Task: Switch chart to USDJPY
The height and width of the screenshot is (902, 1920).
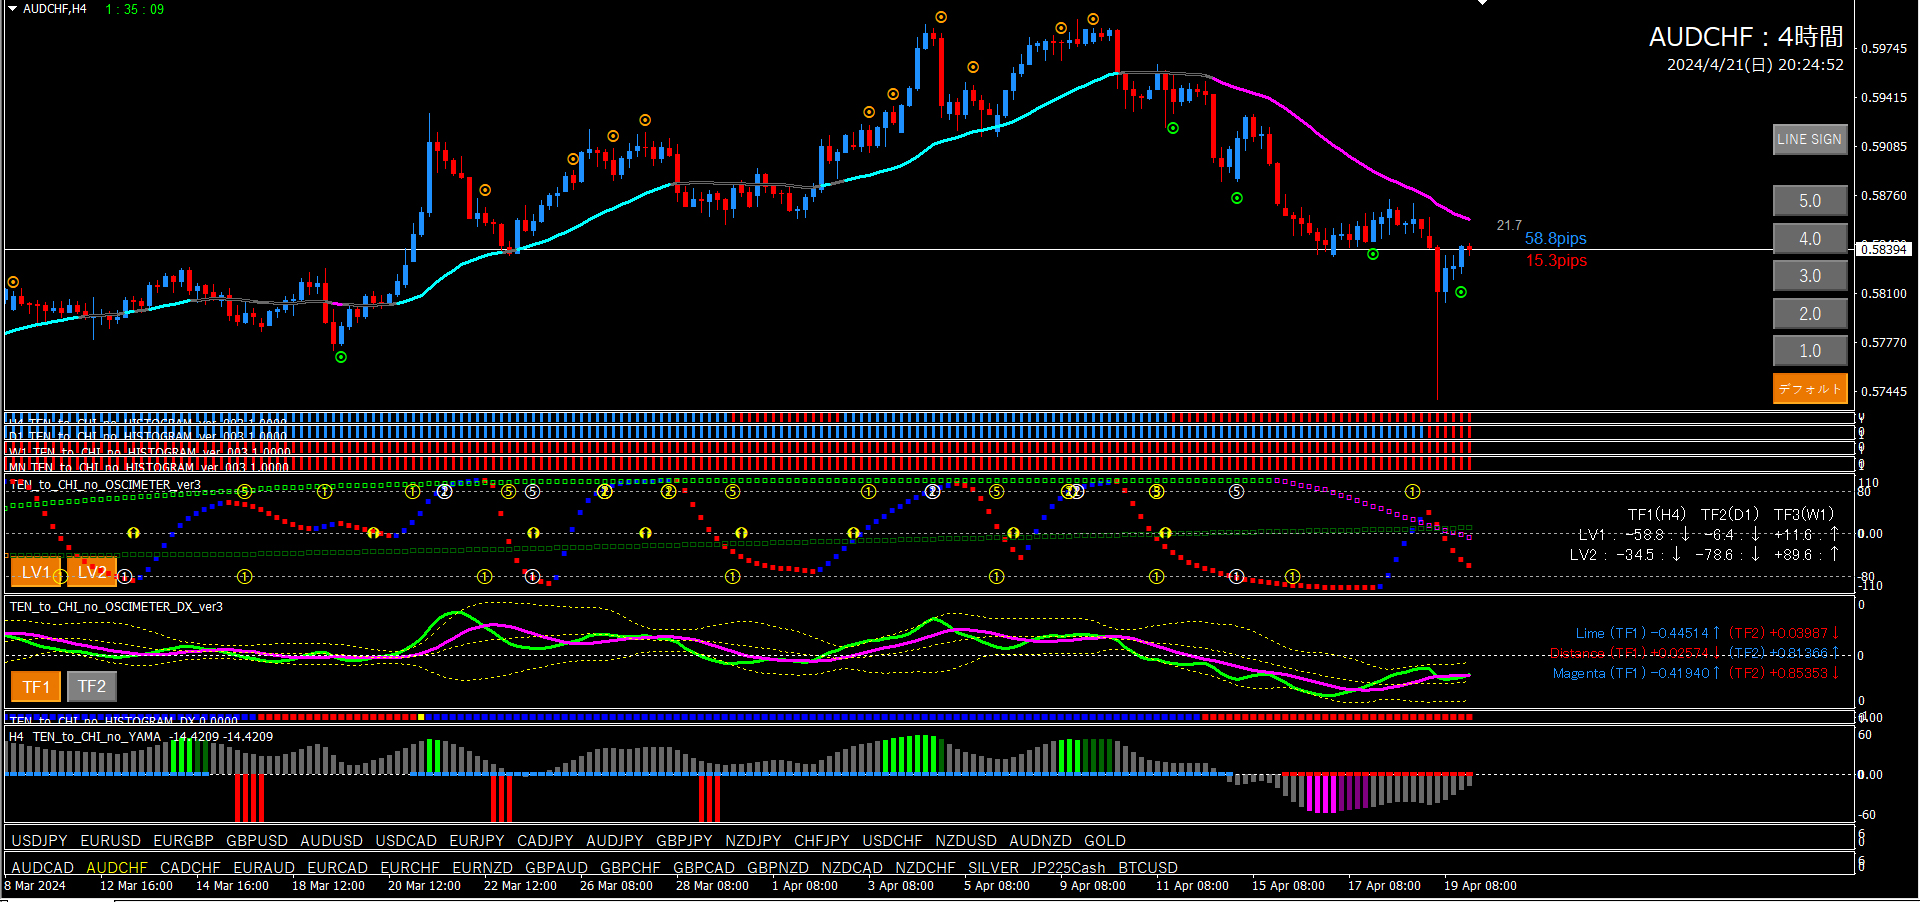Action: click(x=39, y=841)
